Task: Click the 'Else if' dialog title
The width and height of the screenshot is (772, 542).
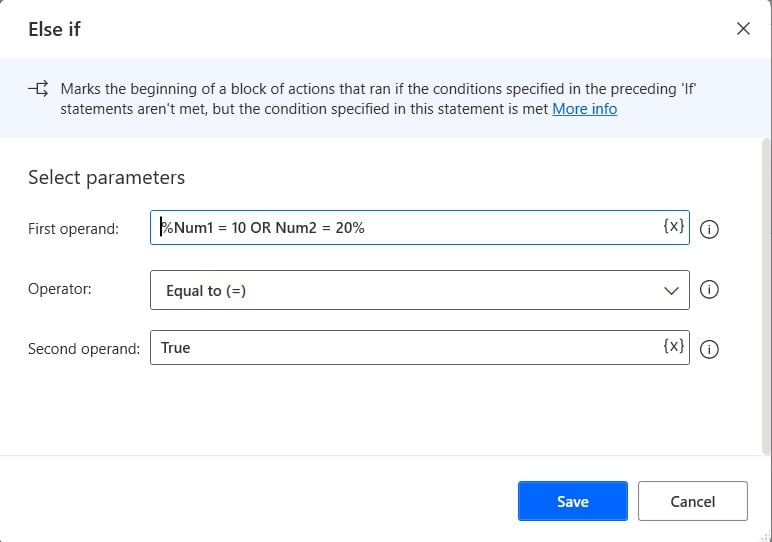Action: pos(54,29)
